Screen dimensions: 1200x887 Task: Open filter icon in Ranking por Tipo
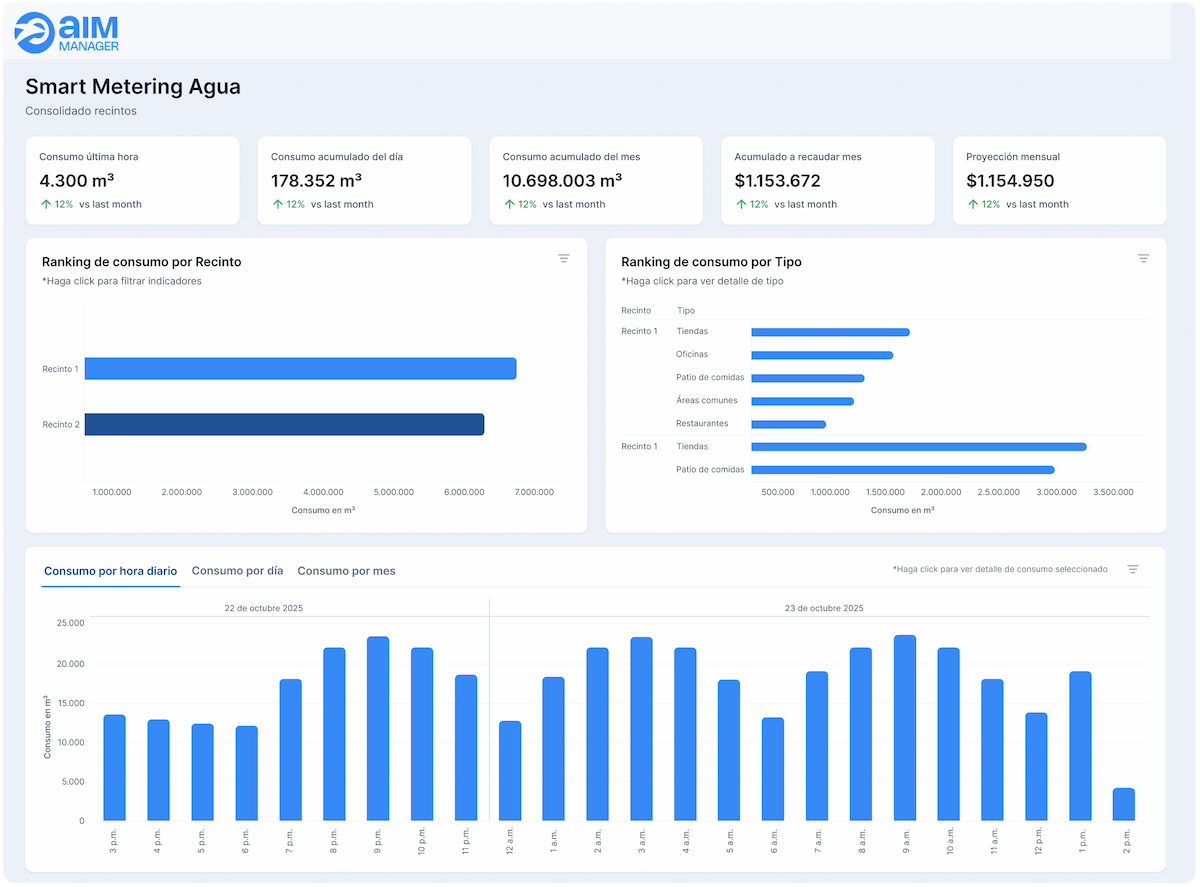pyautogui.click(x=1143, y=259)
